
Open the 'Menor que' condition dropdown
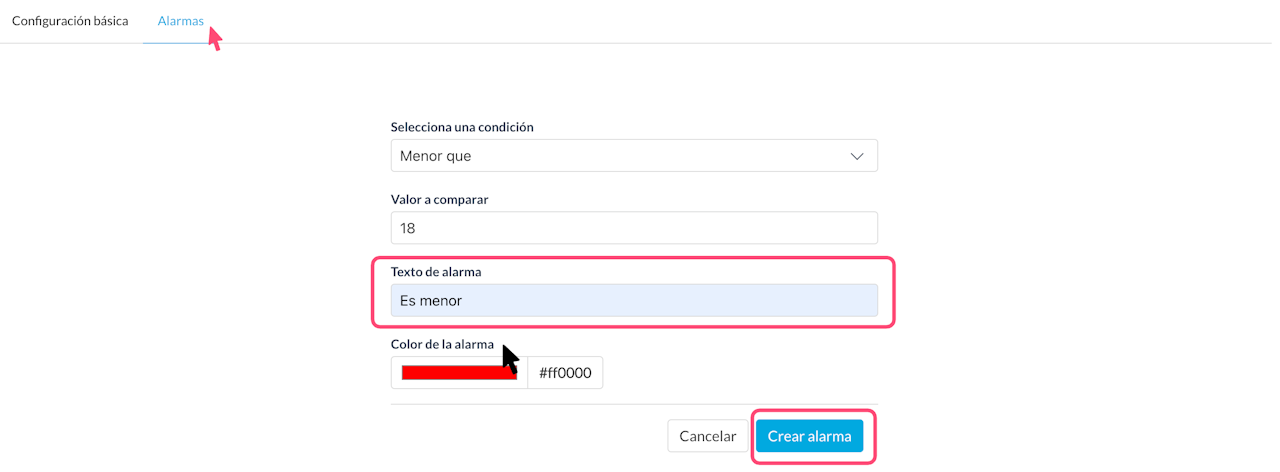tap(634, 156)
